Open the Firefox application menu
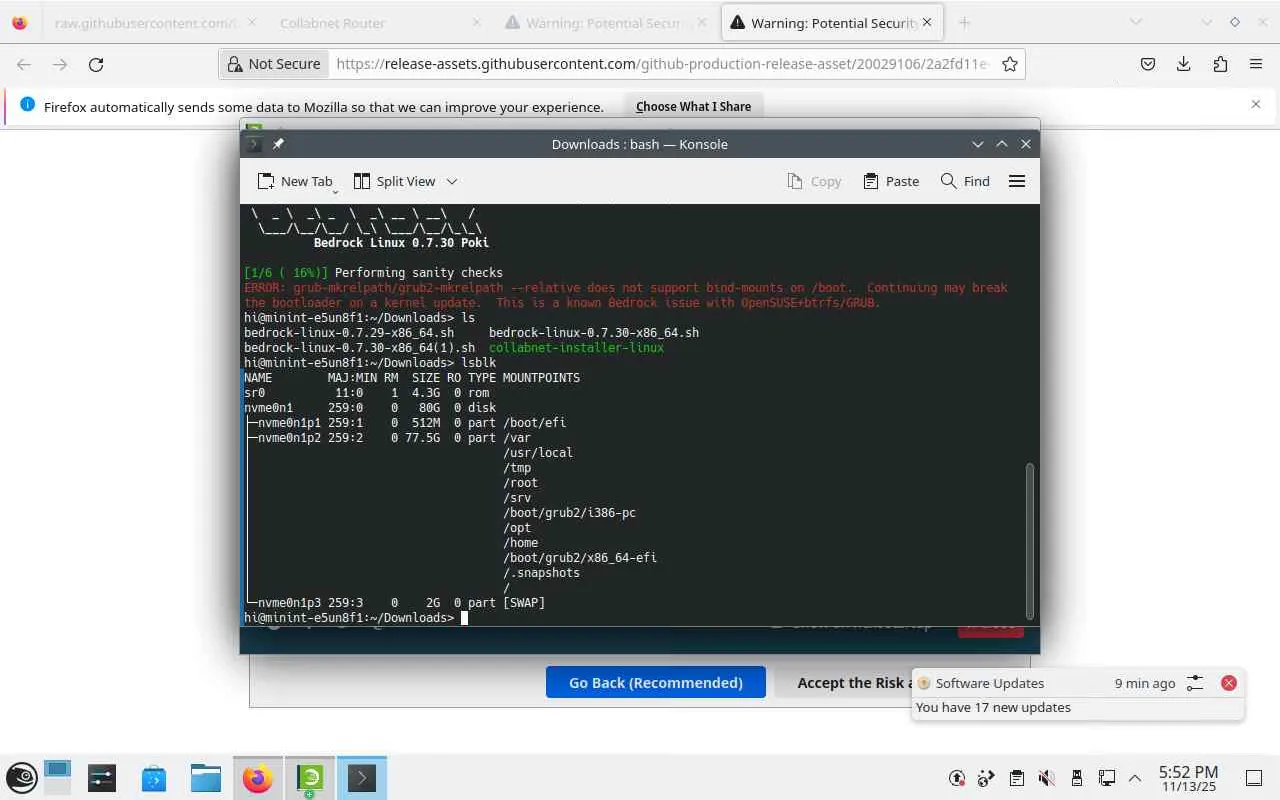 (1256, 64)
